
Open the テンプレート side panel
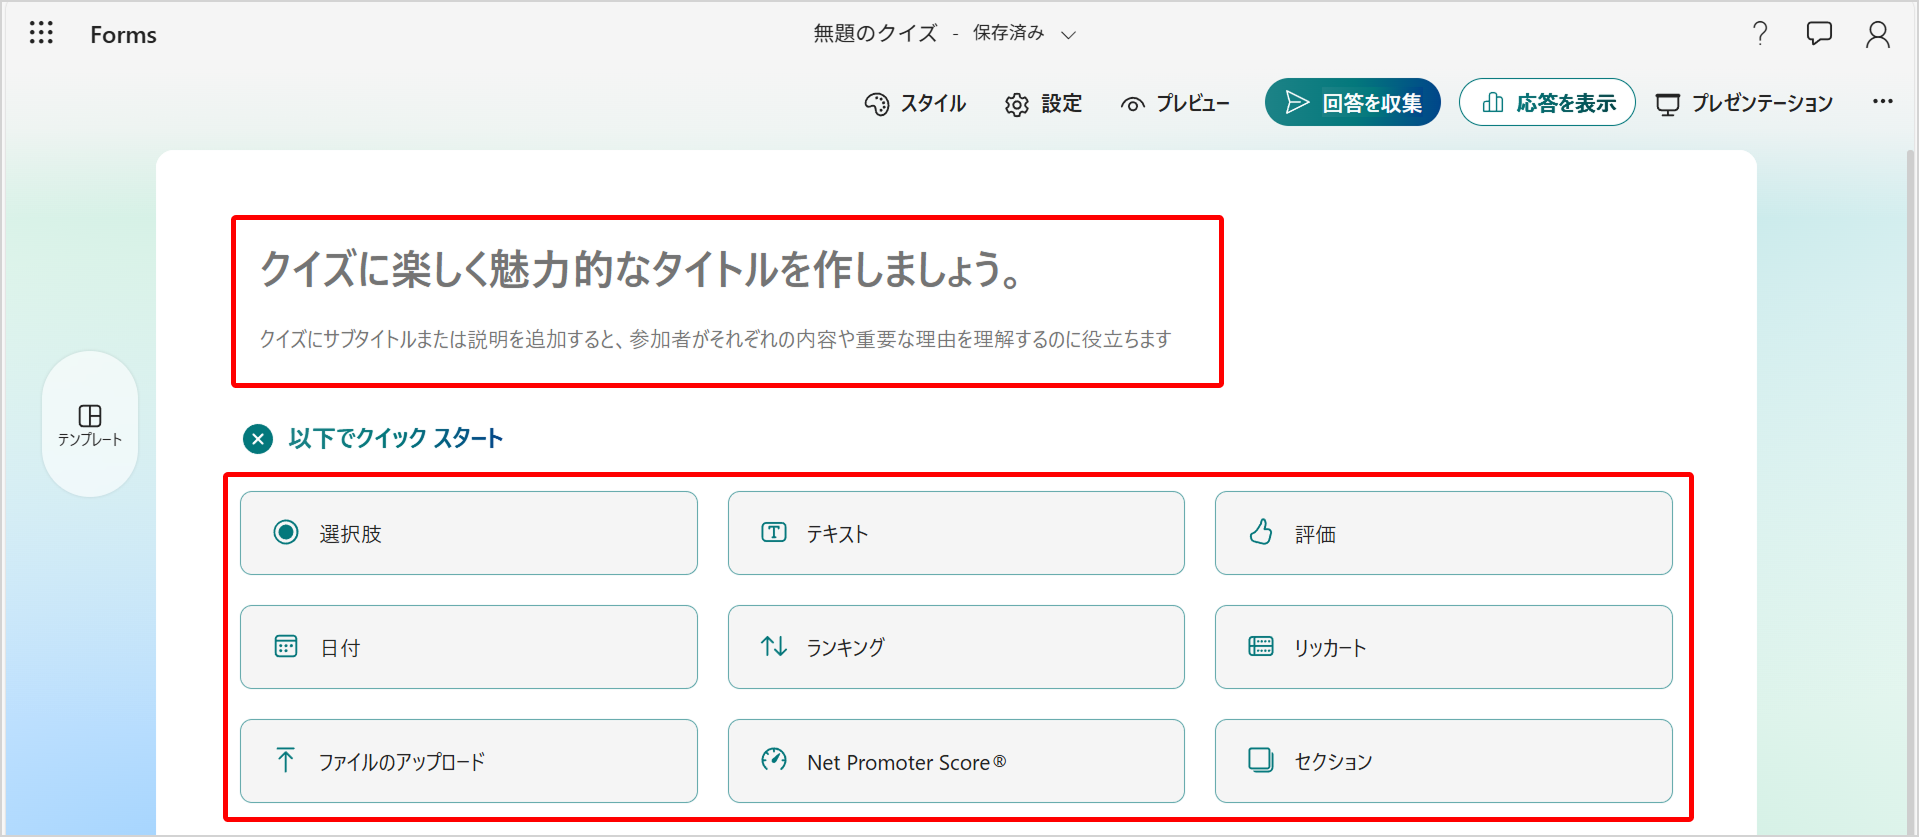coord(90,424)
